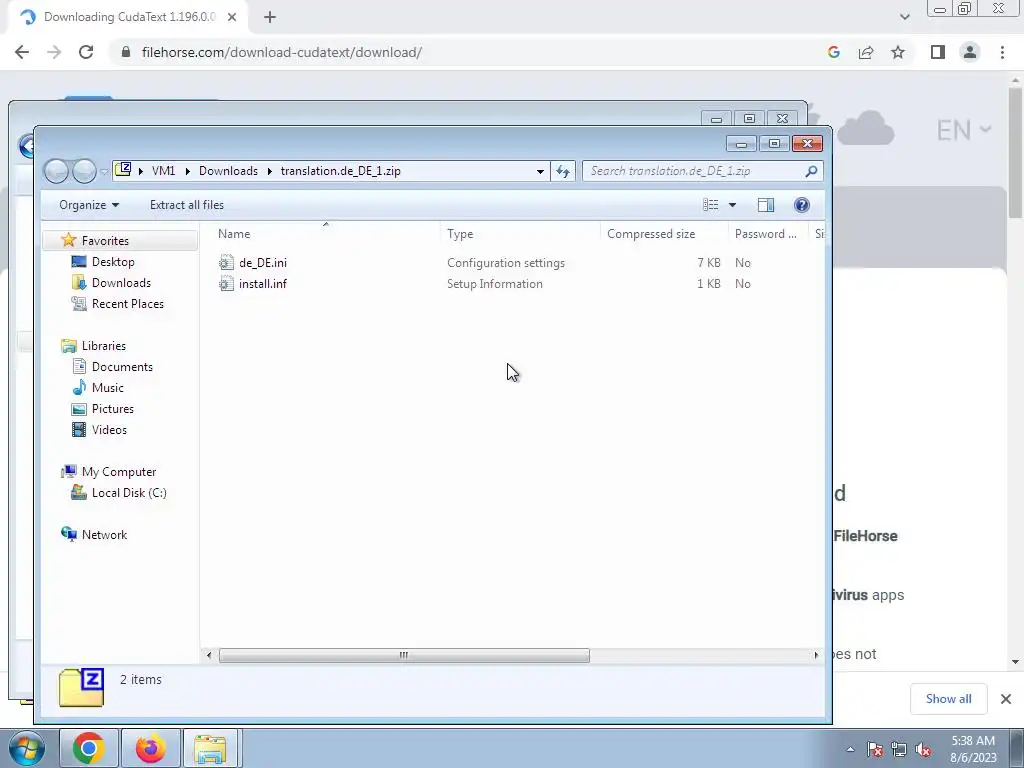Viewport: 1024px width, 768px height.
Task: Click the Downloads breadcrumb segment
Action: [228, 171]
